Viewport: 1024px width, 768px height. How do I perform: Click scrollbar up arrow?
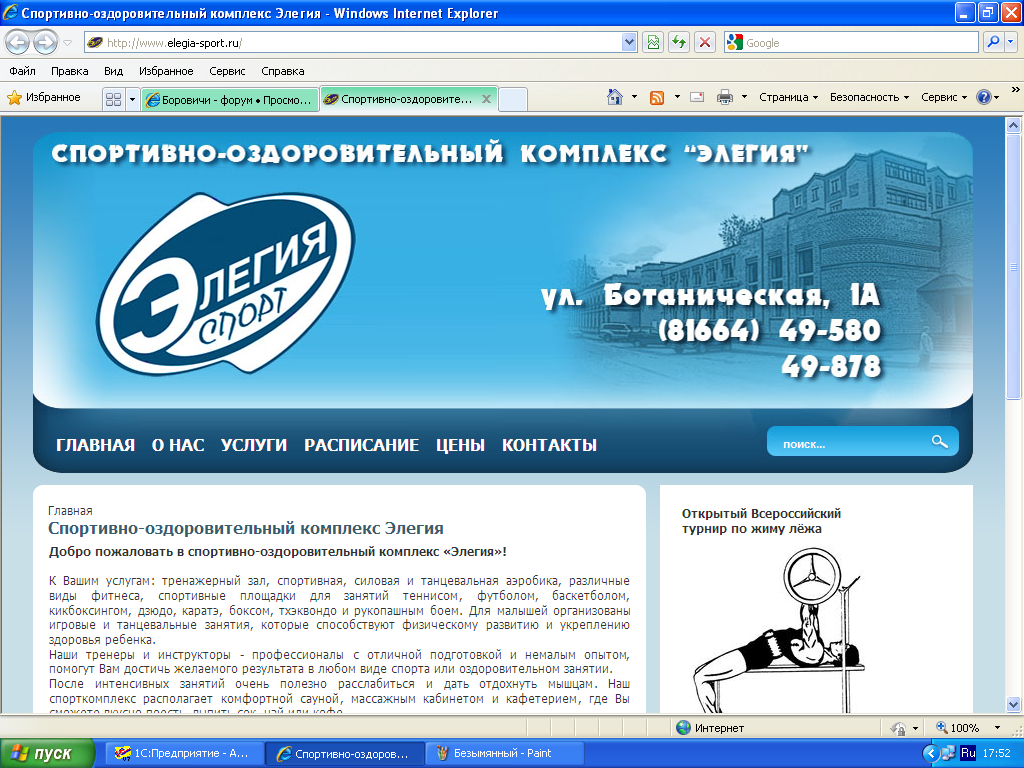1014,125
